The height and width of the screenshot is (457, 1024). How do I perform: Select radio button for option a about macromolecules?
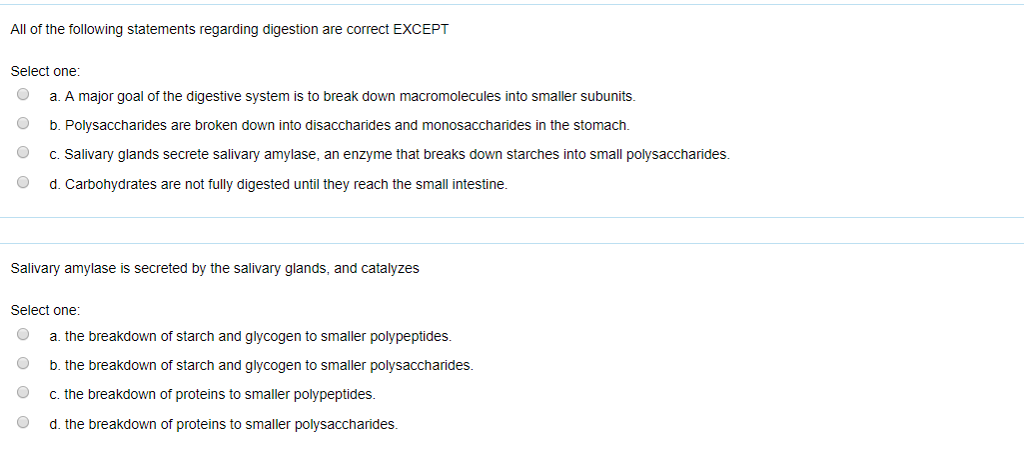click(22, 96)
